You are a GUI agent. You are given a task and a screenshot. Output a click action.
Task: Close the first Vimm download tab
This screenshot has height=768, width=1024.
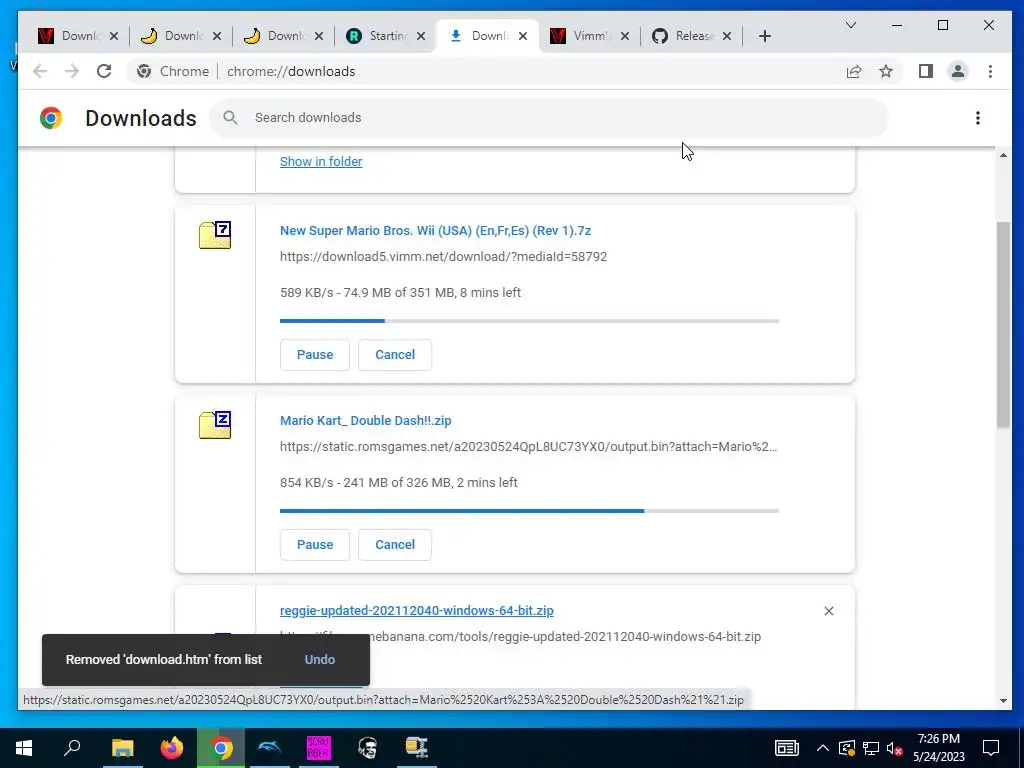(x=114, y=36)
